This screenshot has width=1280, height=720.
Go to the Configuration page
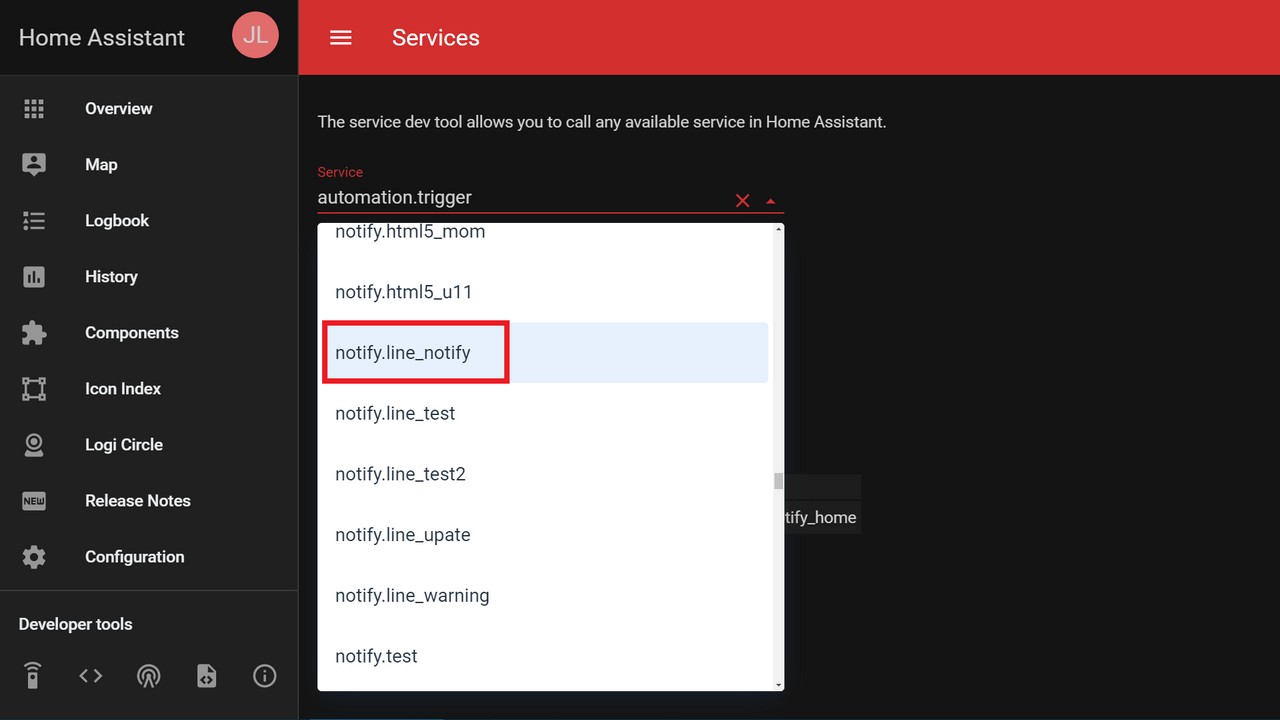pos(135,557)
